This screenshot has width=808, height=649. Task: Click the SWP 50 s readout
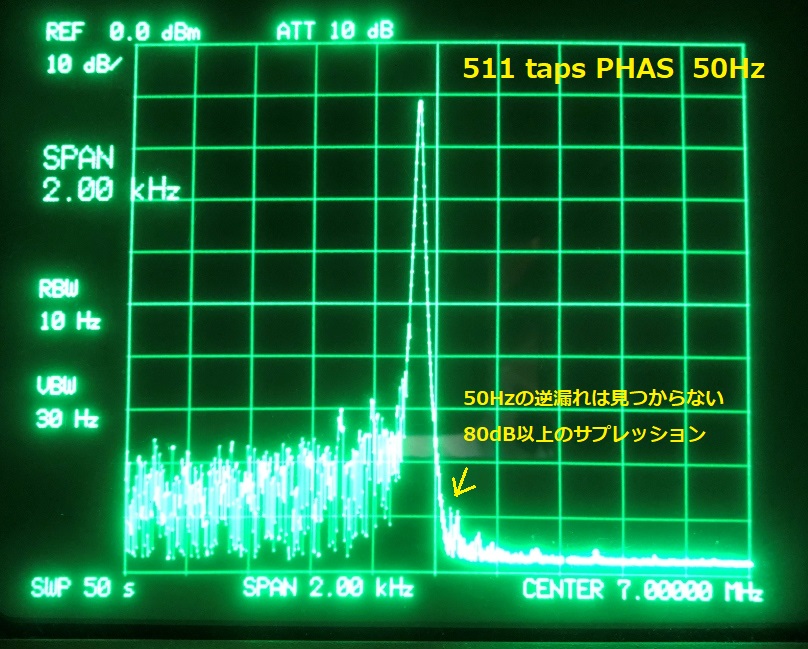tap(83, 588)
